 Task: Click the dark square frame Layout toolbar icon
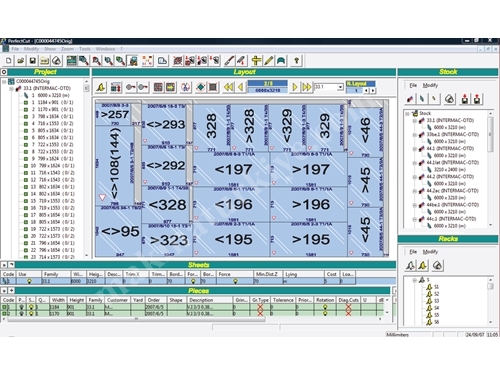213,87
